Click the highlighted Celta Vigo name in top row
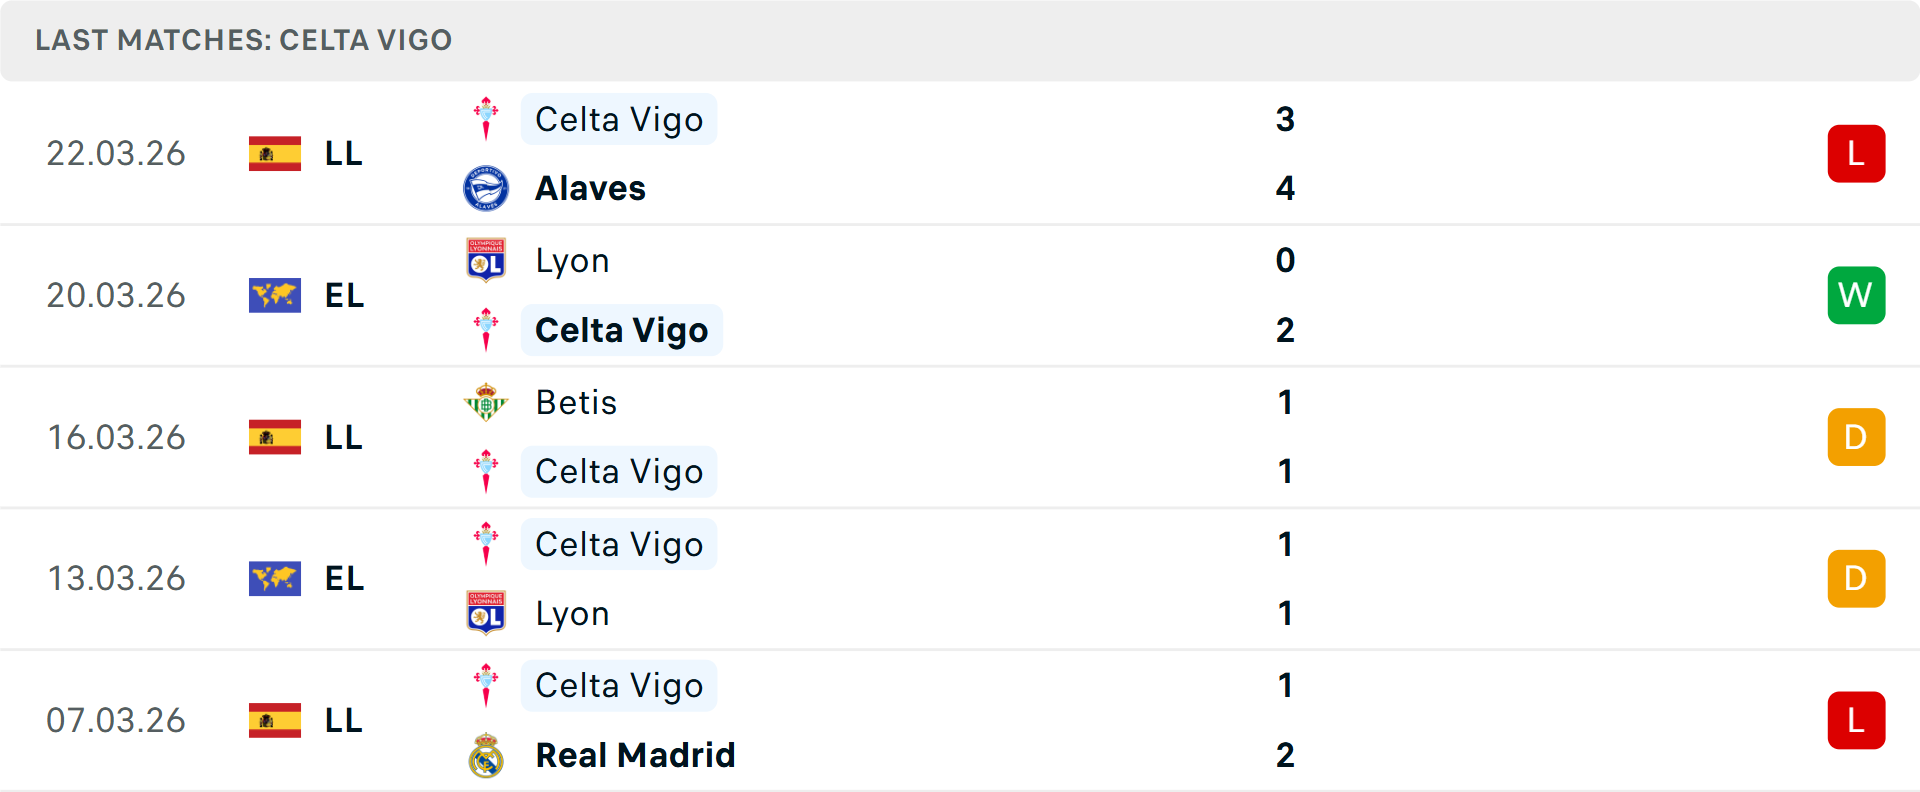 pyautogui.click(x=618, y=118)
